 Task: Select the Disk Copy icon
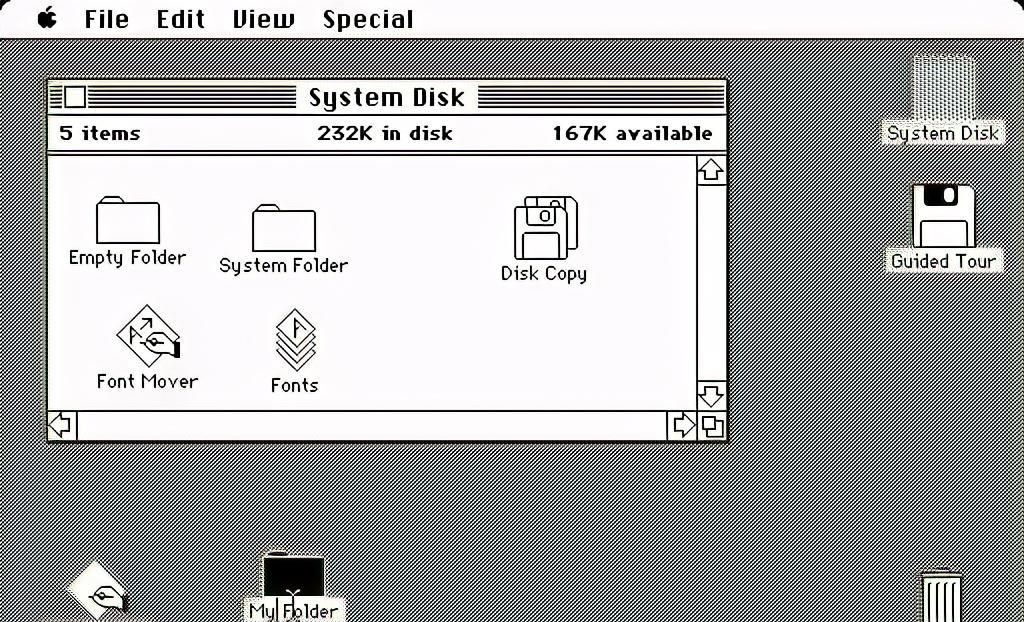click(x=546, y=227)
